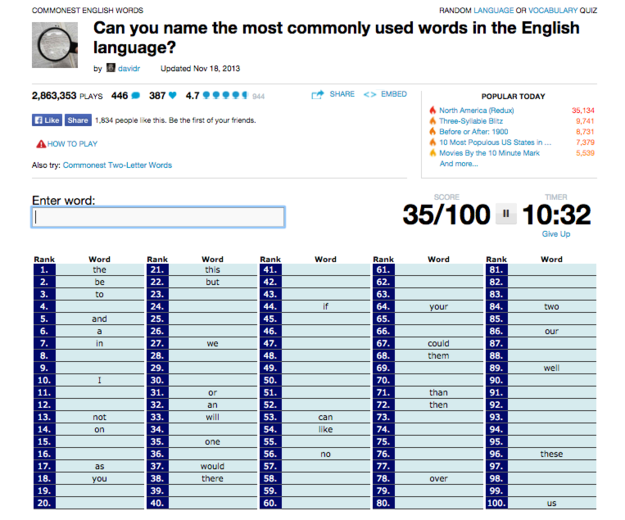This screenshot has height=520, width=625.
Task: Click the red warning triangle icon
Action: tap(41, 144)
